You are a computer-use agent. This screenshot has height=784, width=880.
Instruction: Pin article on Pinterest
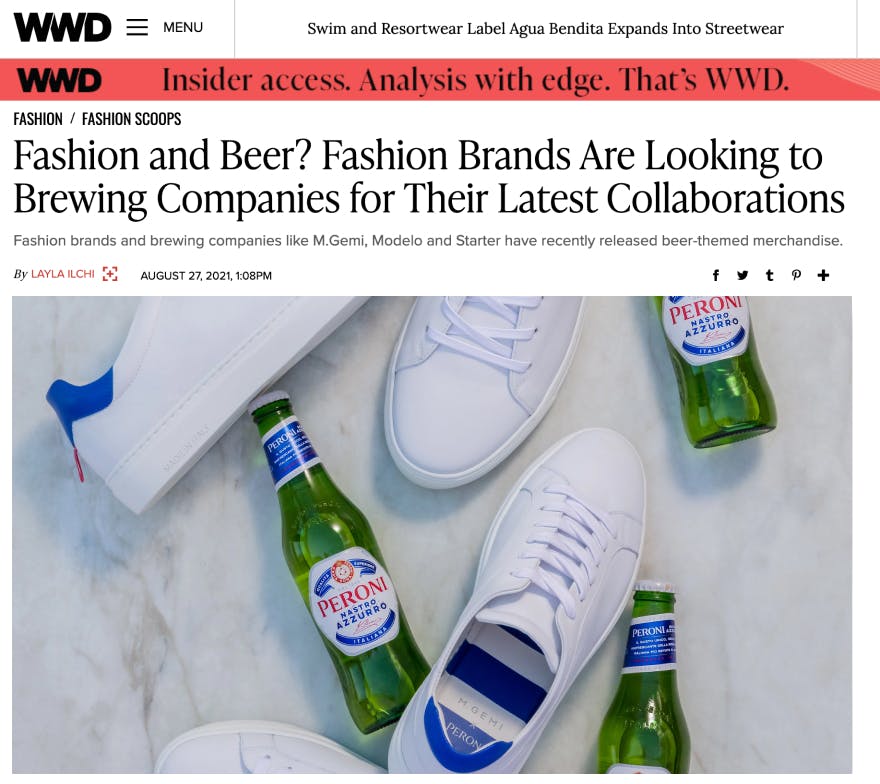click(796, 275)
